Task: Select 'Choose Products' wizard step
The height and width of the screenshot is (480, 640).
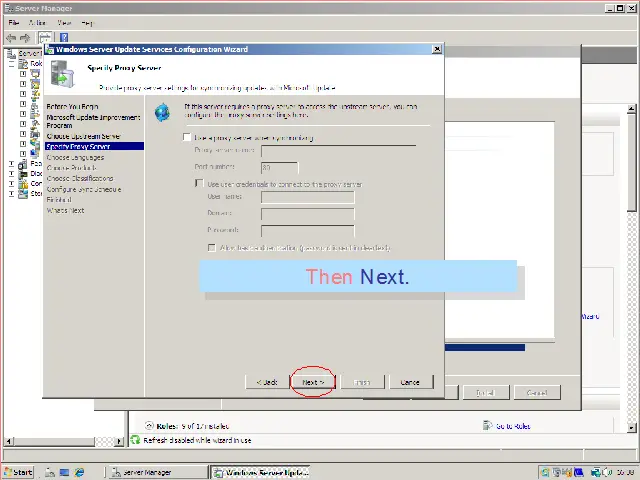Action: (x=71, y=168)
